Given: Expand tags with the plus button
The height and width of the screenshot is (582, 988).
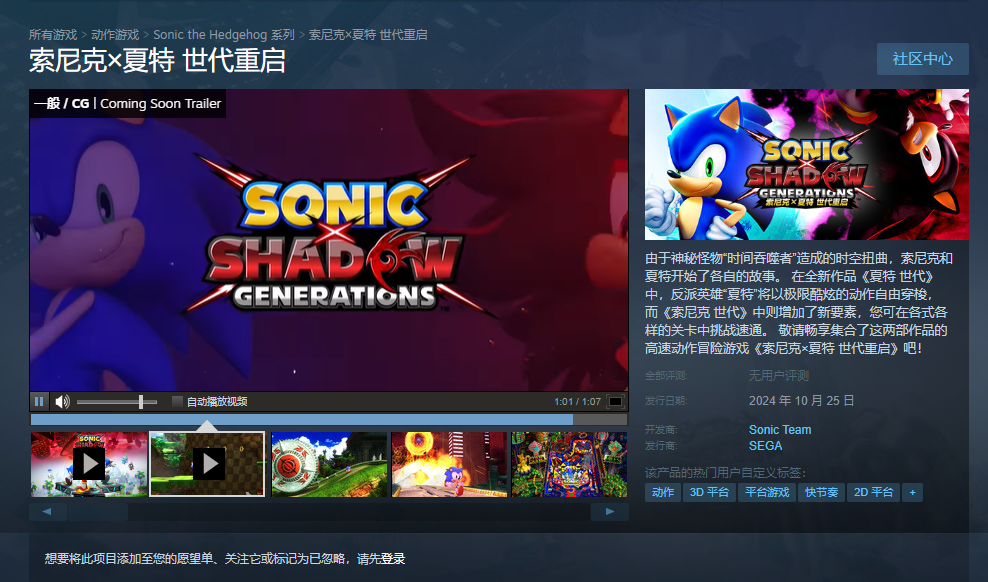Looking at the screenshot, I should (912, 493).
